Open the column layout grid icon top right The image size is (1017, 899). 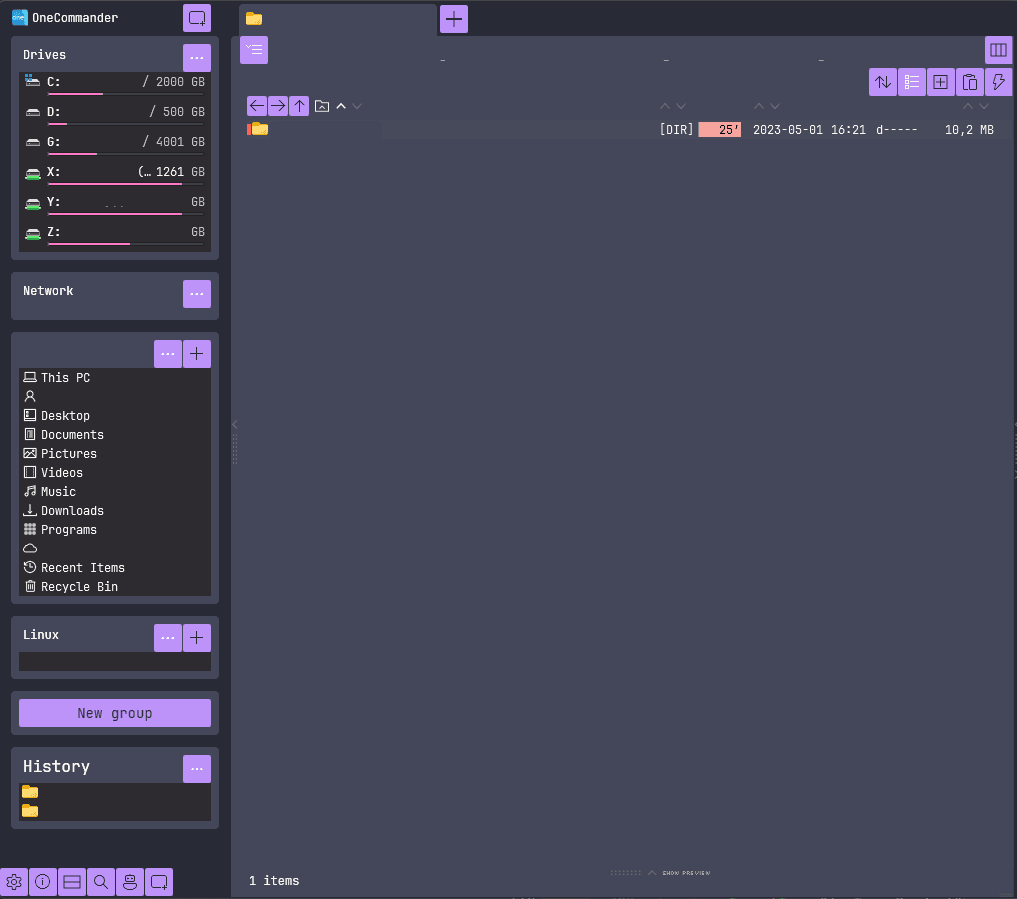coord(998,49)
